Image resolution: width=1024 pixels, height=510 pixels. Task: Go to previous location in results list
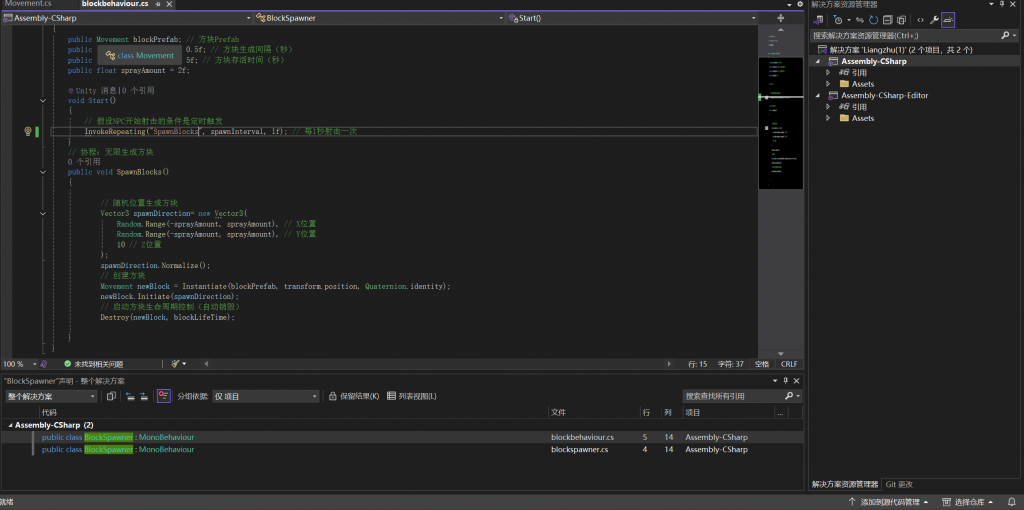point(130,396)
